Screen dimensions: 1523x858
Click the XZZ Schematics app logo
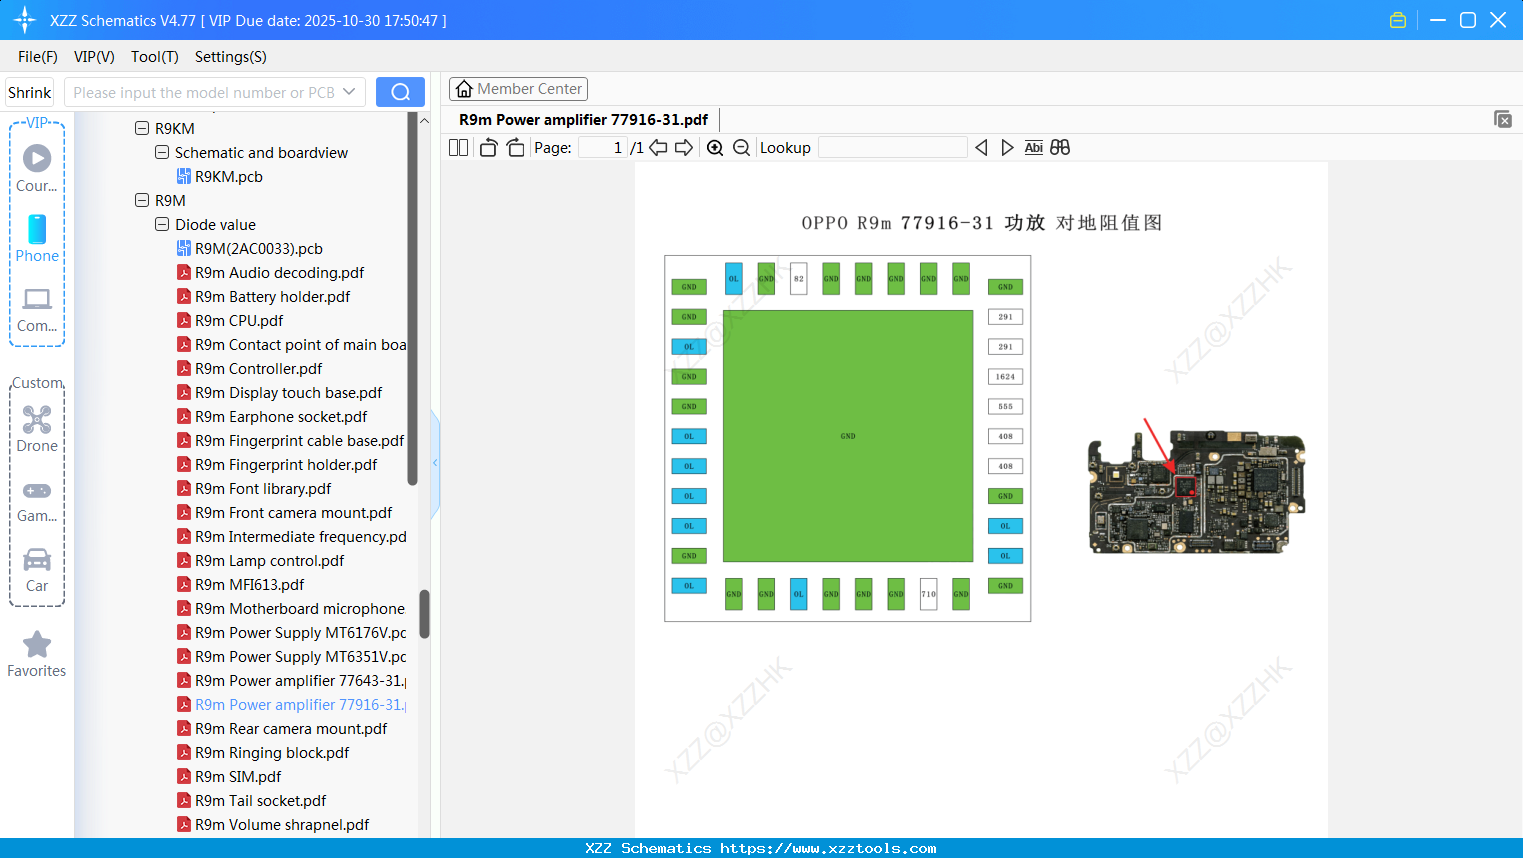point(25,20)
